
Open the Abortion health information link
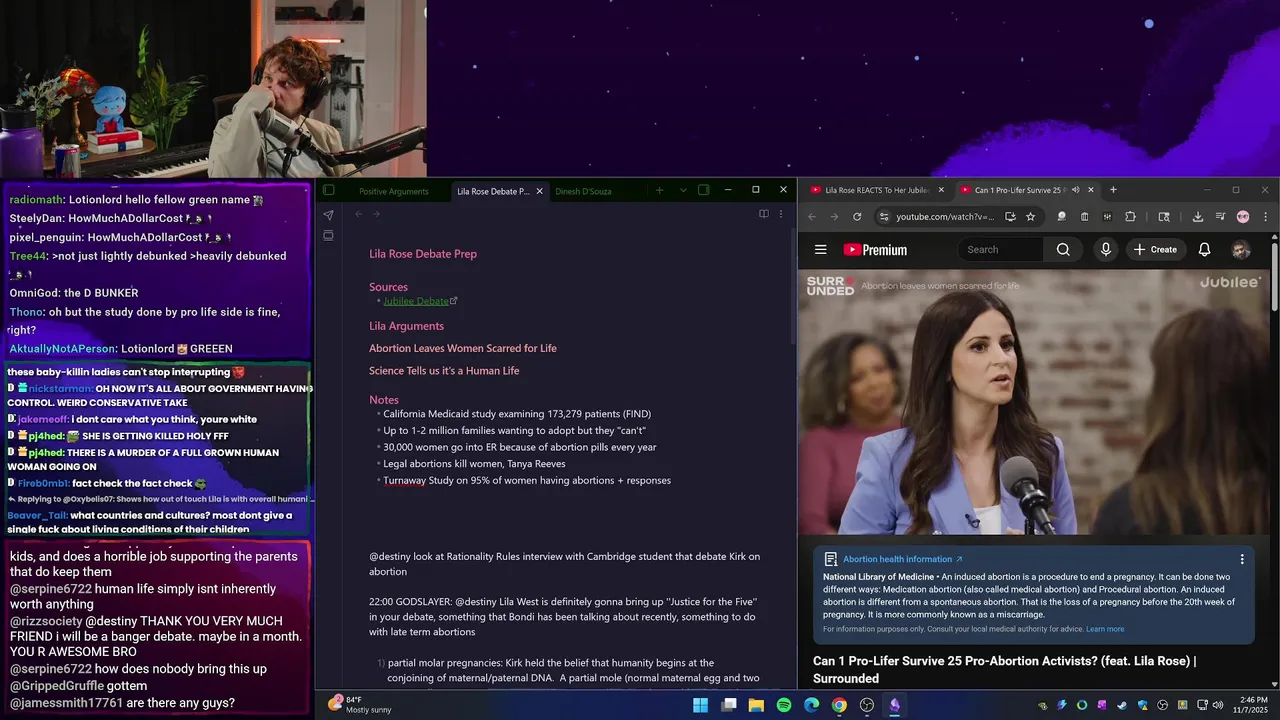(902, 559)
